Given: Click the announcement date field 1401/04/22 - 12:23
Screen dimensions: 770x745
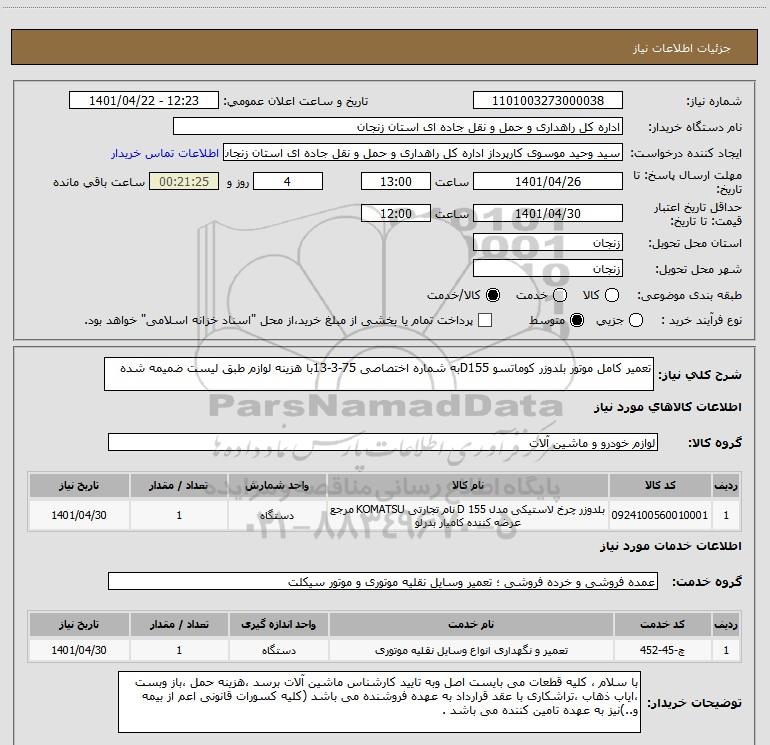Looking at the screenshot, I should click(x=144, y=101).
